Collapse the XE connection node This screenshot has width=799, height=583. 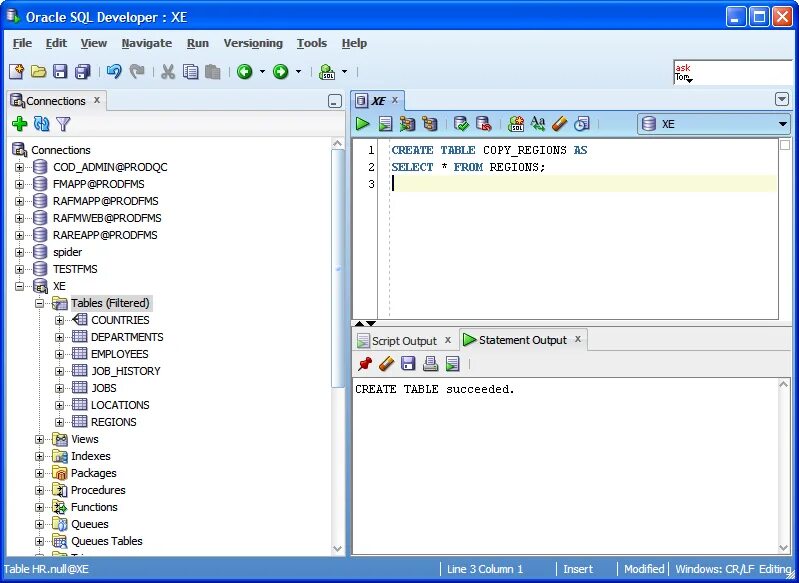pyautogui.click(x=19, y=286)
